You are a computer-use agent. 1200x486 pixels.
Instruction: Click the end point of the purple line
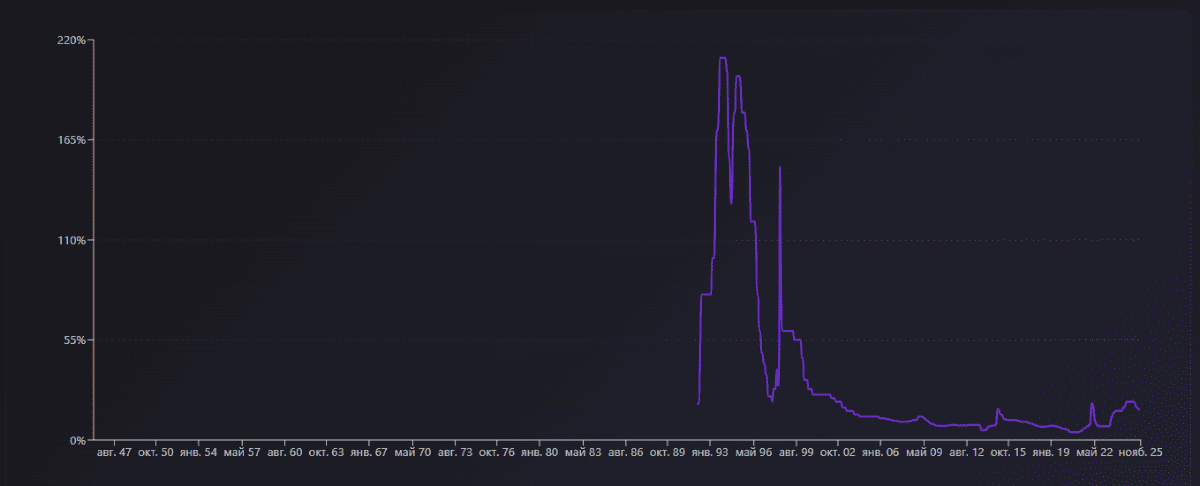pyautogui.click(x=1139, y=410)
